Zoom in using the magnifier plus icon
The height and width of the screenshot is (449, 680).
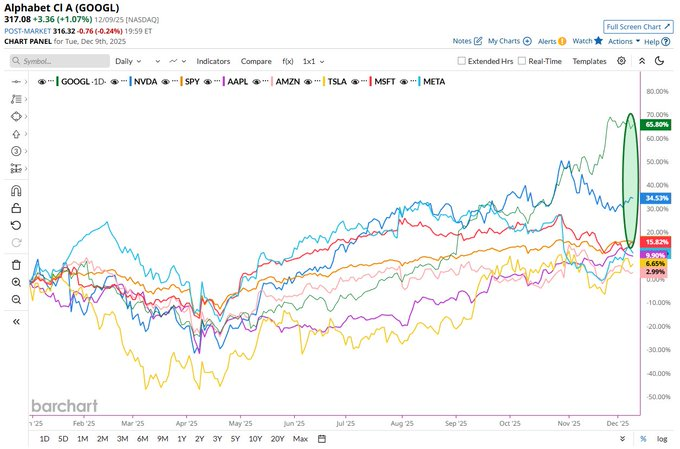coord(16,283)
